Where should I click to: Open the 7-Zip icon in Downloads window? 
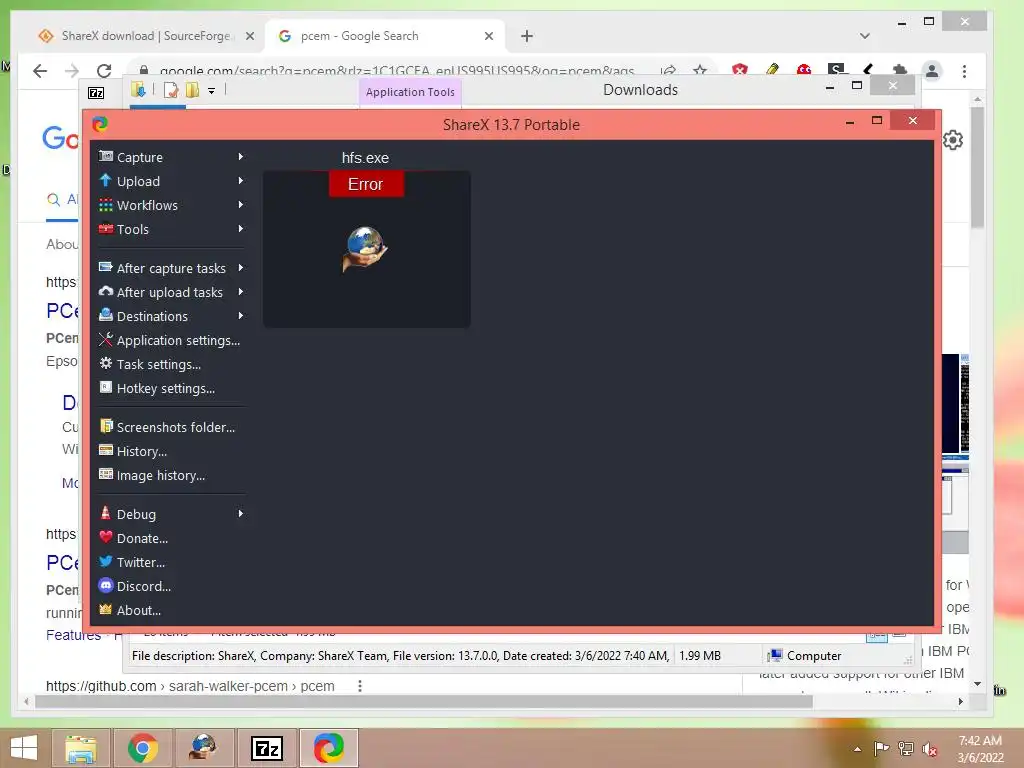(x=96, y=93)
